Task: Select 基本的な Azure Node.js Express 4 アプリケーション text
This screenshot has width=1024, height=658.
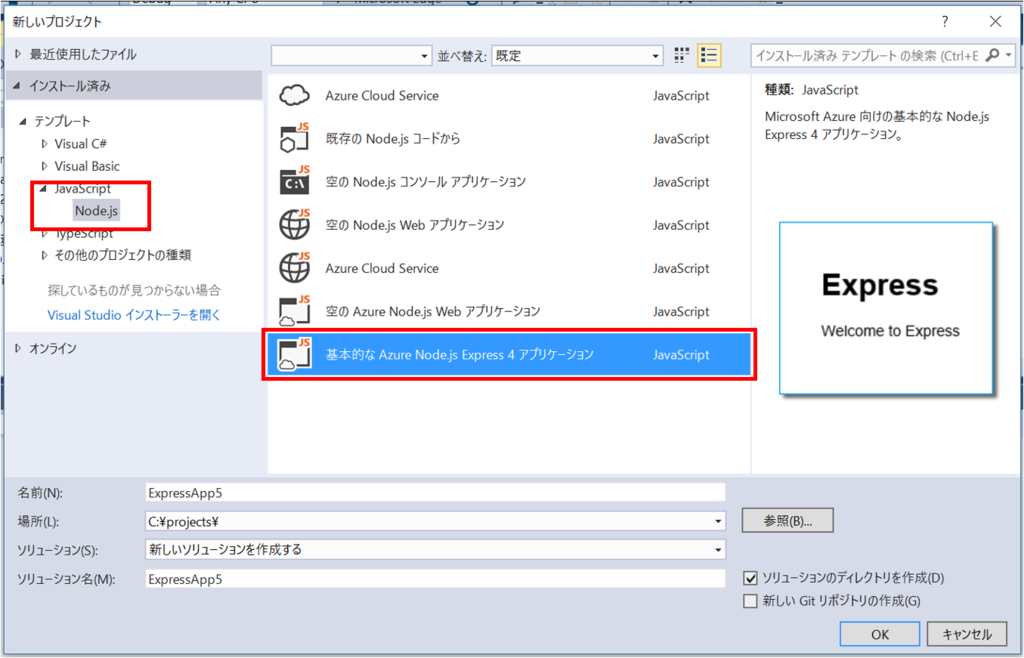Action: point(460,354)
